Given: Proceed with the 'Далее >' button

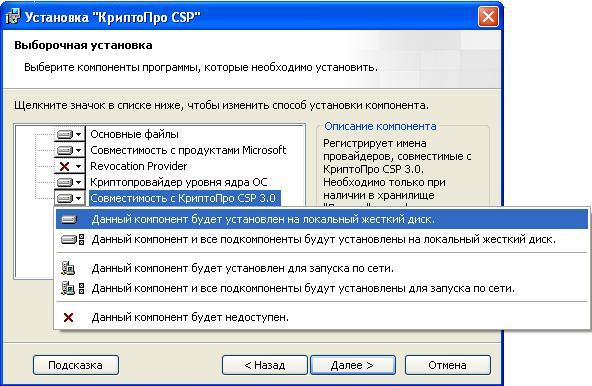Looking at the screenshot, I should (353, 365).
